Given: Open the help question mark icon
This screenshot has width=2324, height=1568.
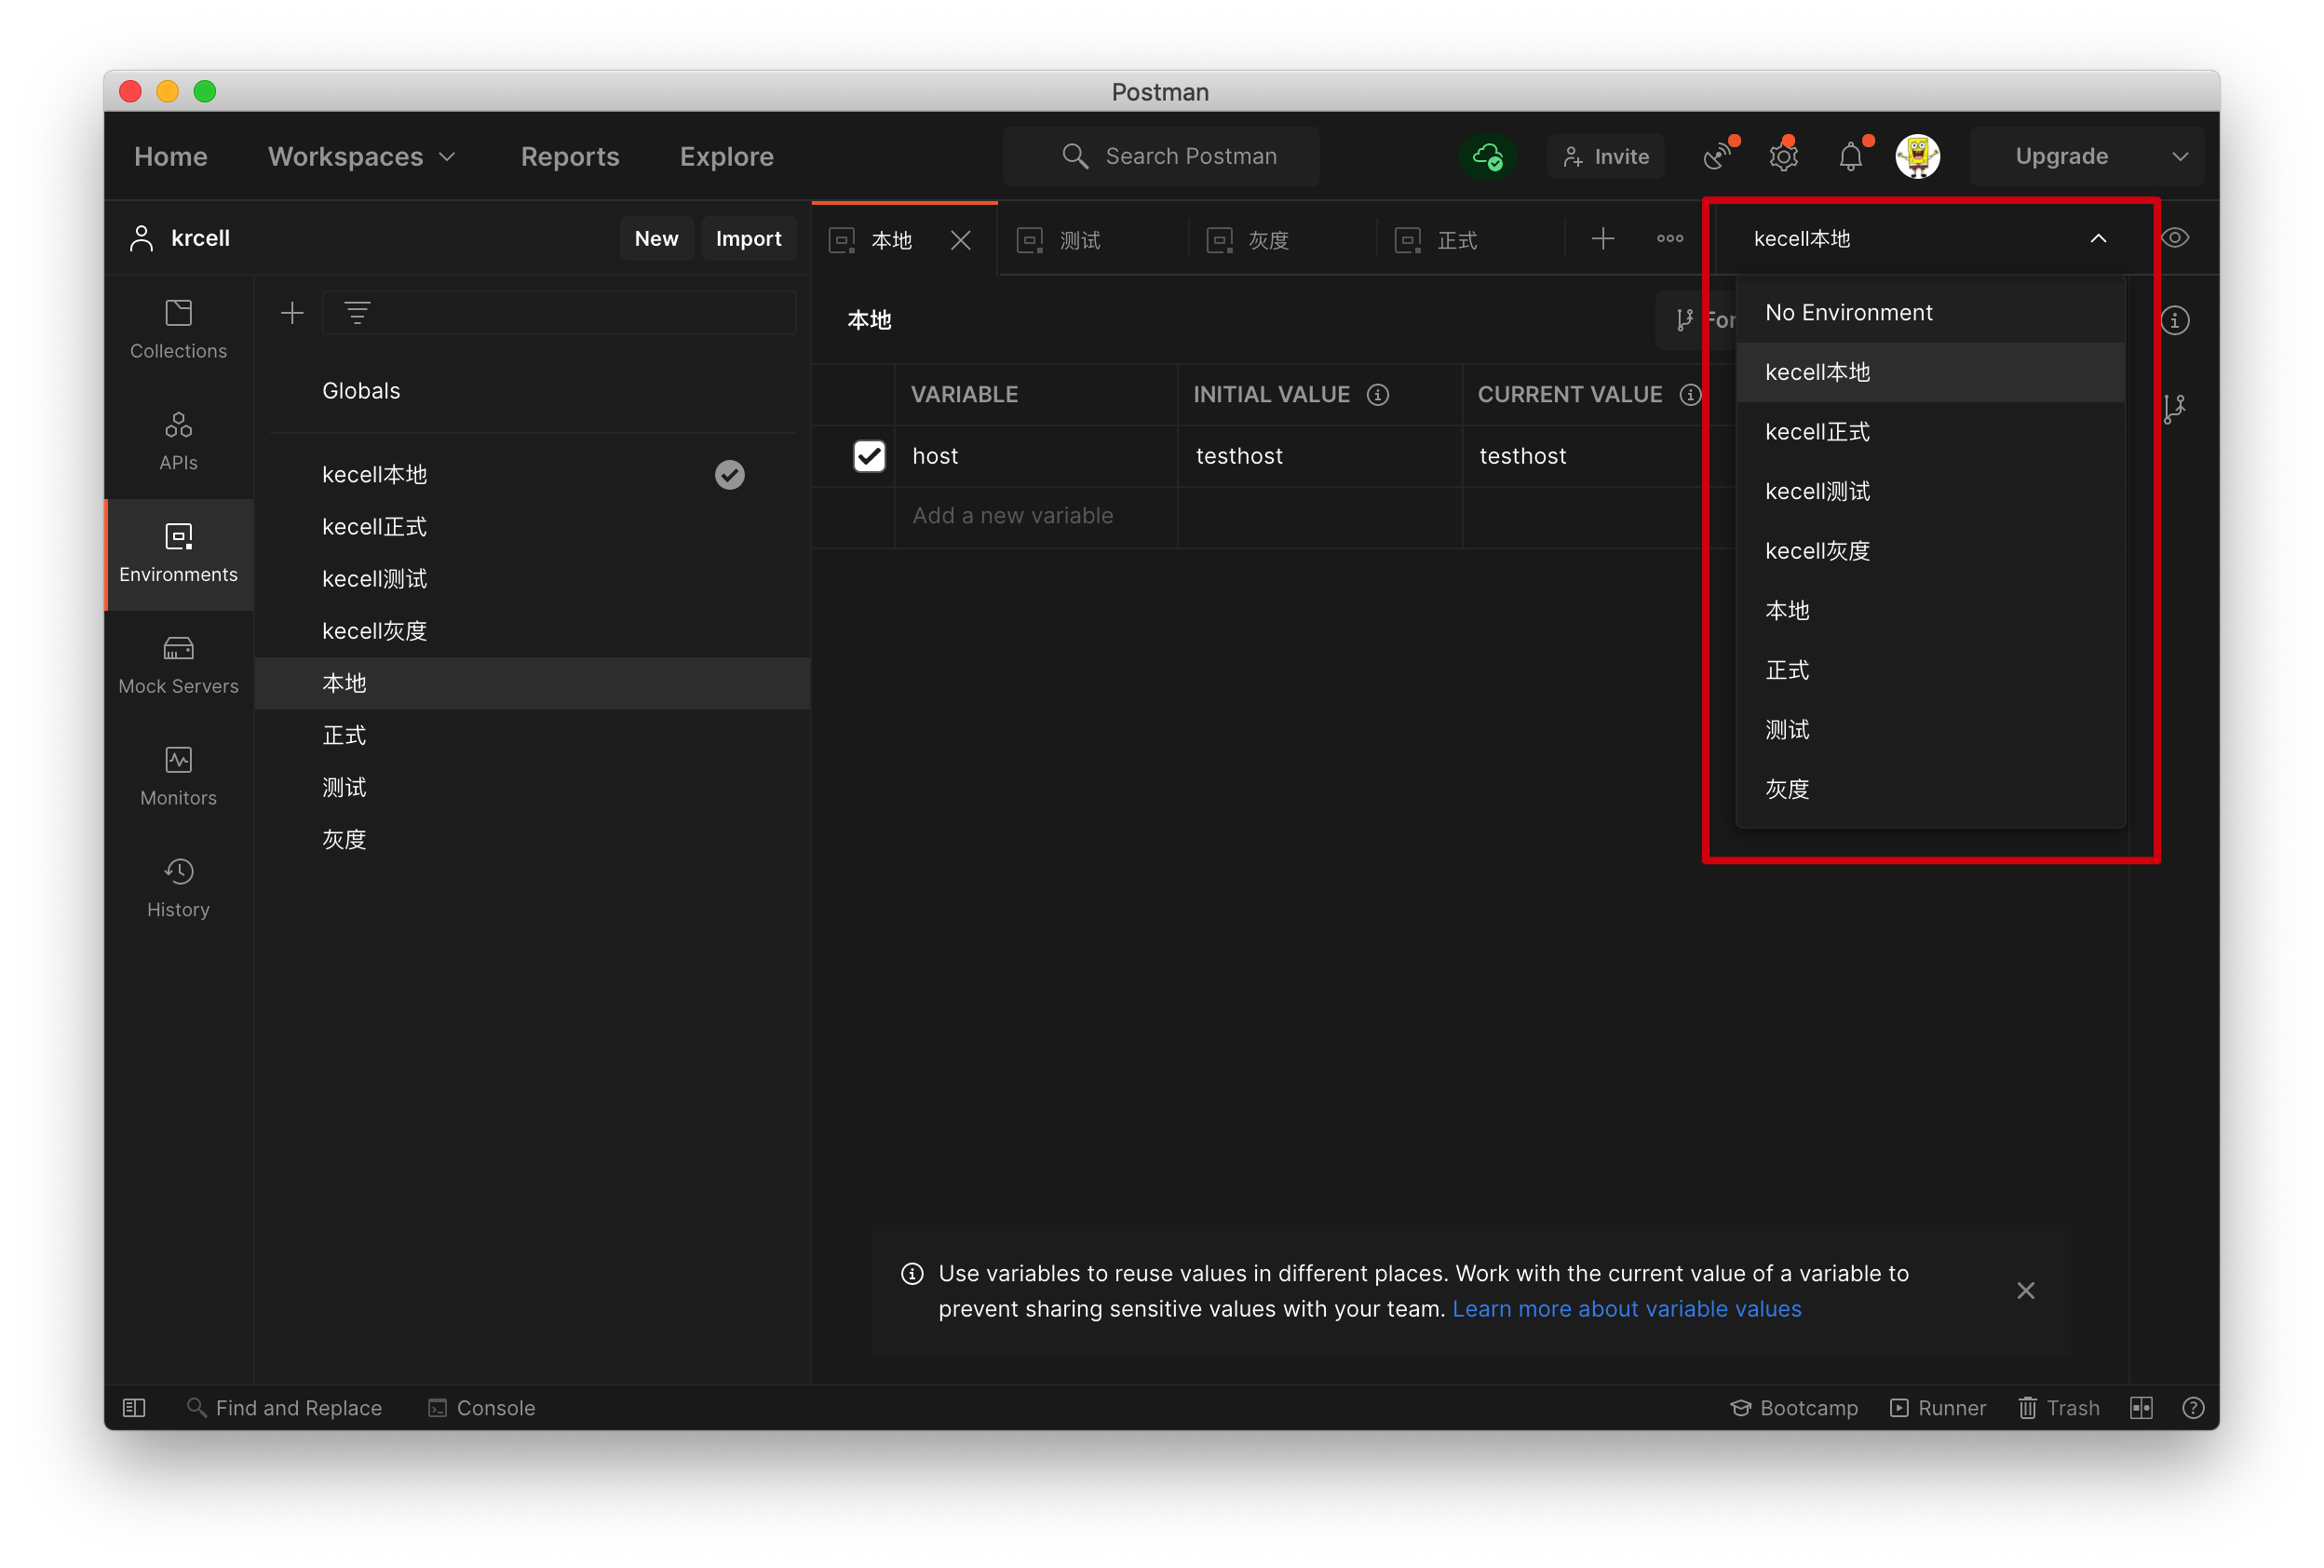Looking at the screenshot, I should pyautogui.click(x=2193, y=1407).
